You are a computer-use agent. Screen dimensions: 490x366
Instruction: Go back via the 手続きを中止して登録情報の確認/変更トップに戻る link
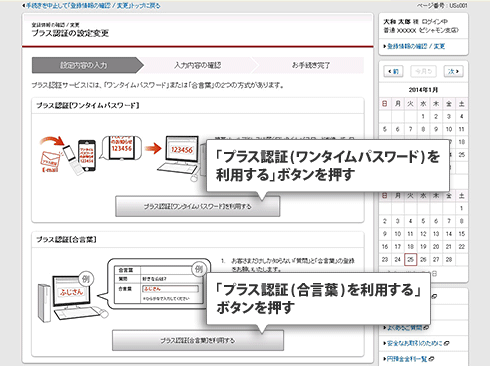point(91,6)
